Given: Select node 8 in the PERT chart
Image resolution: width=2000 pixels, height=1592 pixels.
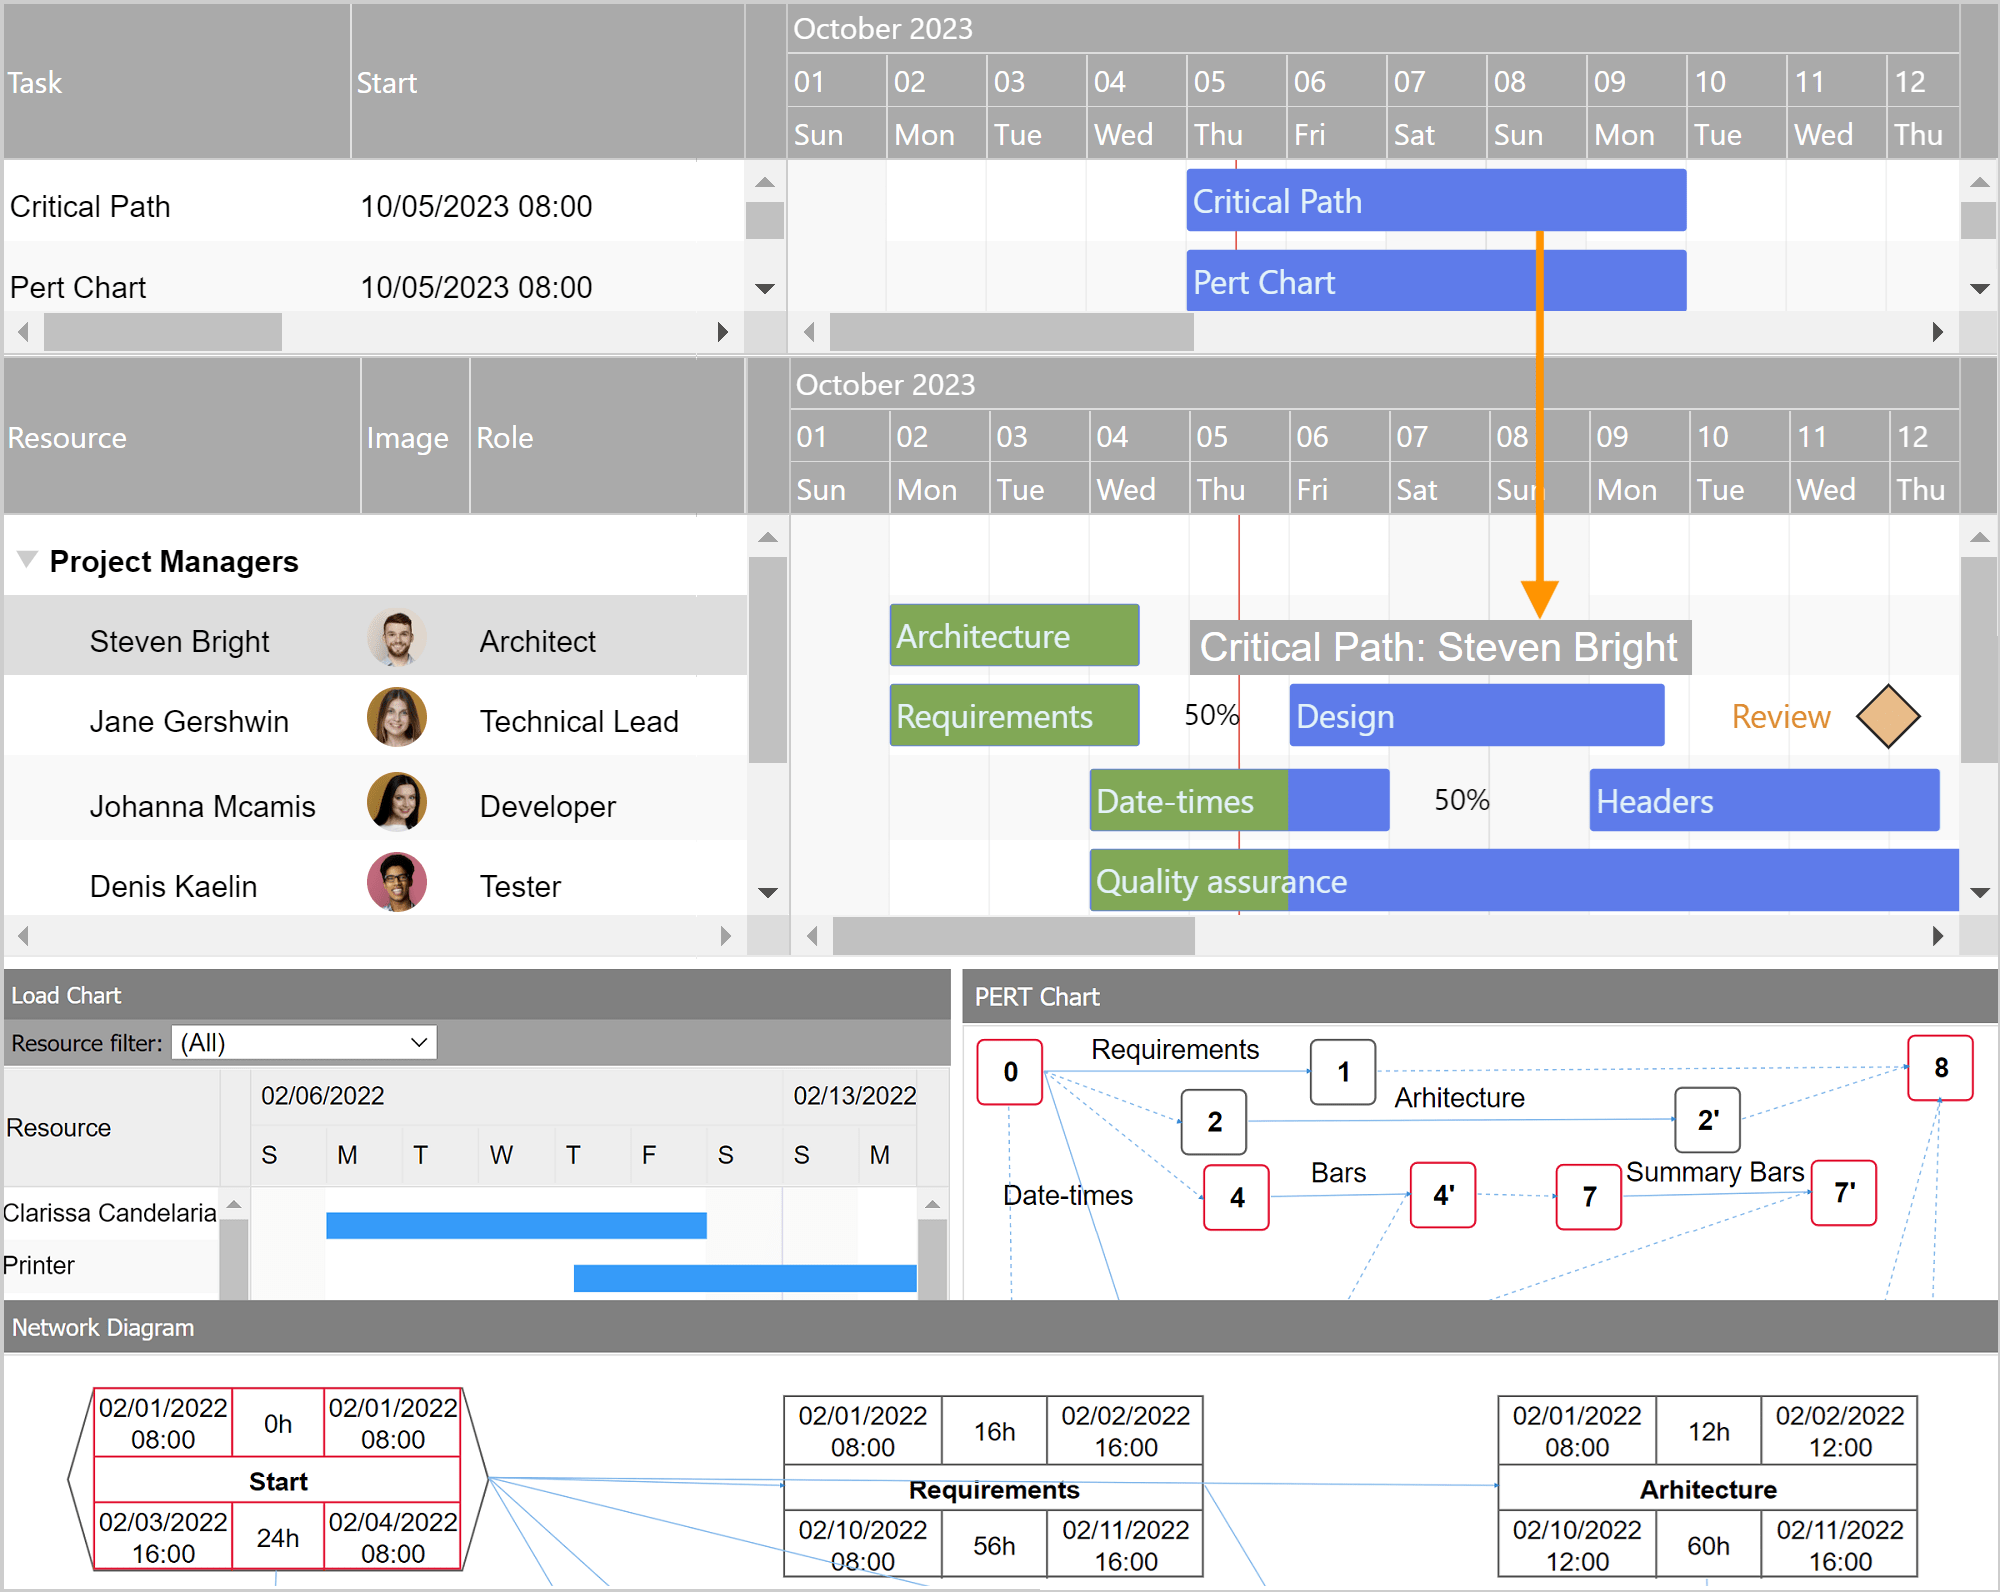Looking at the screenshot, I should [x=1940, y=1067].
